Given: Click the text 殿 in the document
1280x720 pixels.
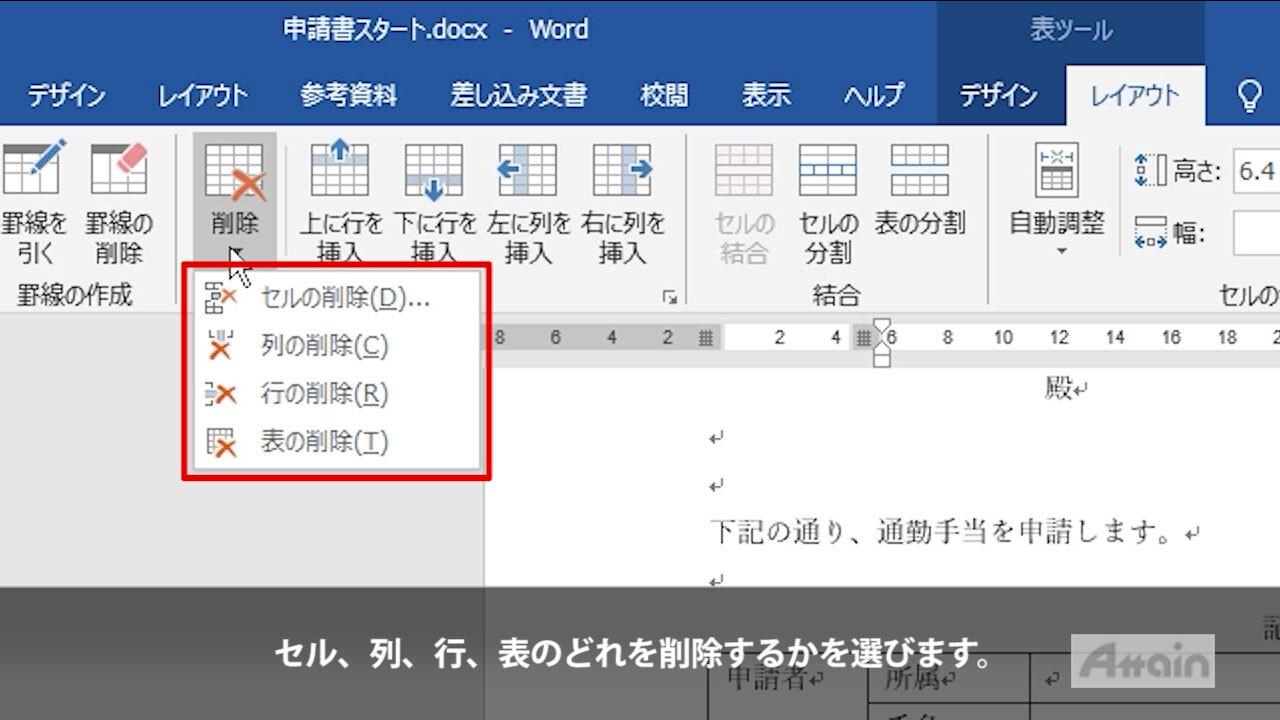Looking at the screenshot, I should pos(1059,388).
